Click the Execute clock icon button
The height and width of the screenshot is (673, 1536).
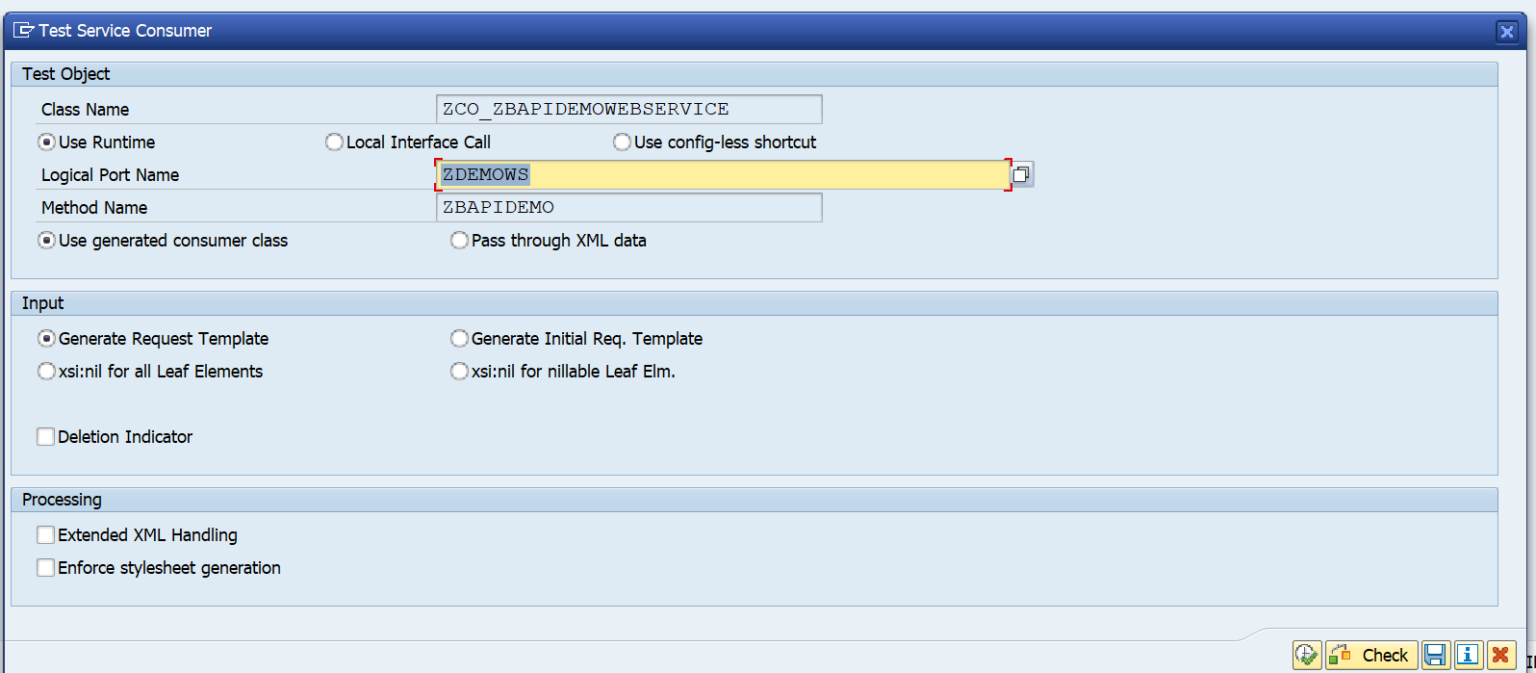[x=1306, y=655]
